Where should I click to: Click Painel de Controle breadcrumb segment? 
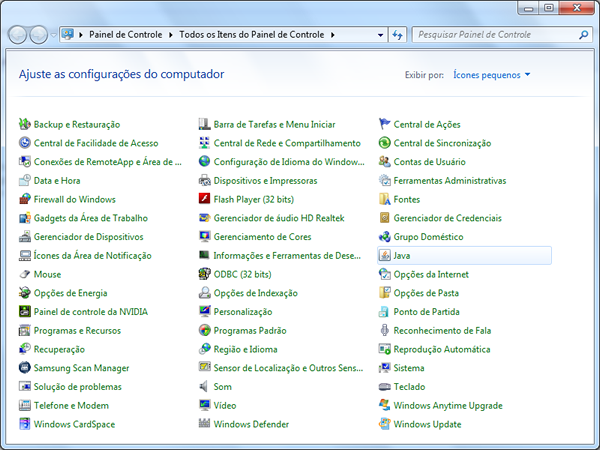(x=126, y=35)
